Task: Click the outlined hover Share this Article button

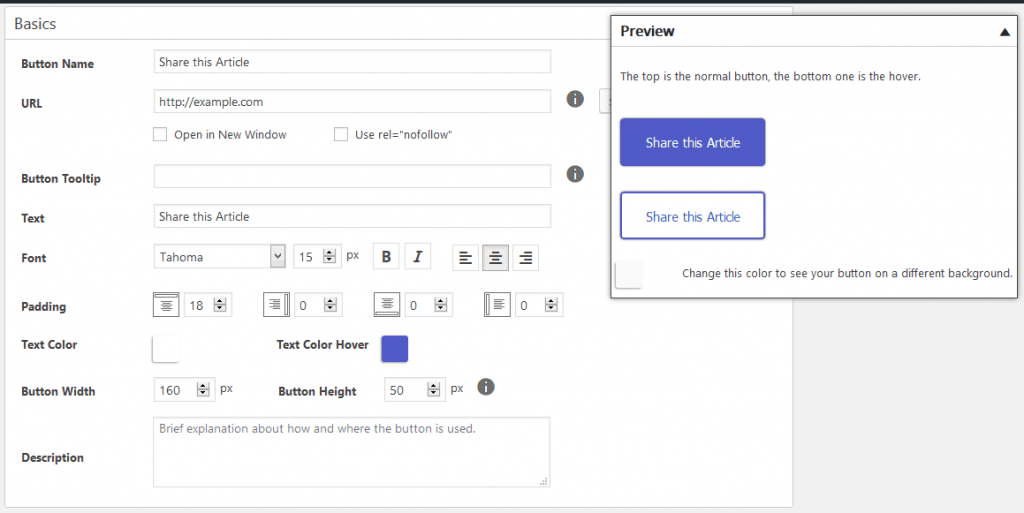Action: pyautogui.click(x=692, y=216)
